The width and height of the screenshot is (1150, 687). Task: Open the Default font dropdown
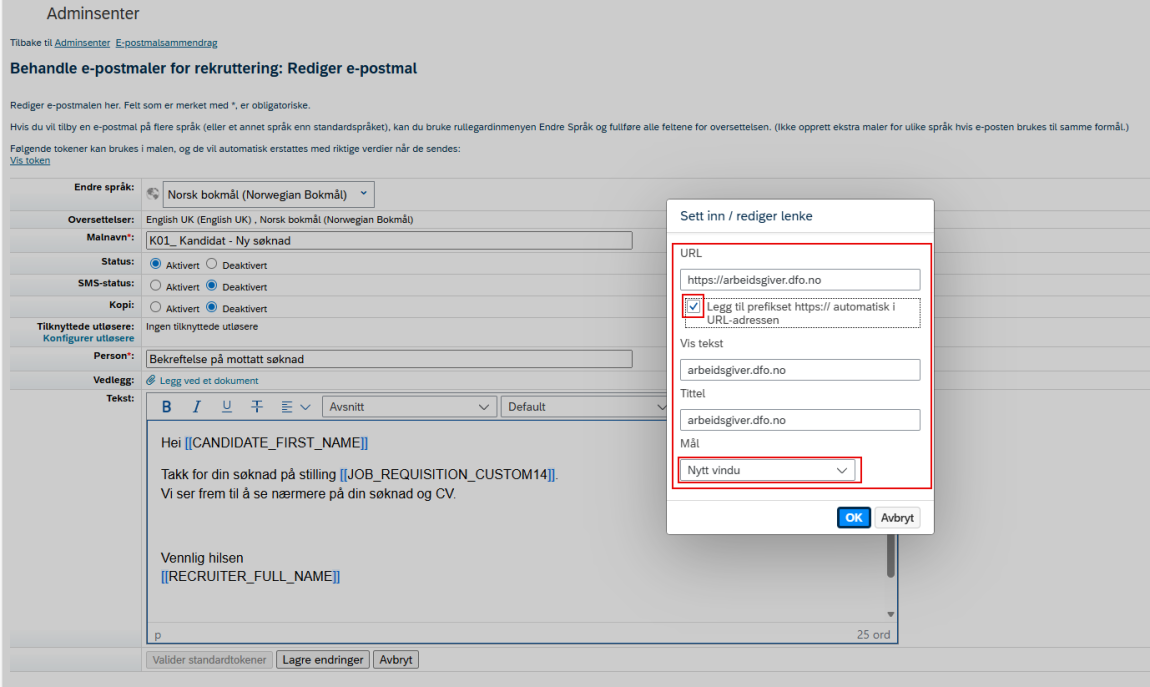tap(585, 407)
